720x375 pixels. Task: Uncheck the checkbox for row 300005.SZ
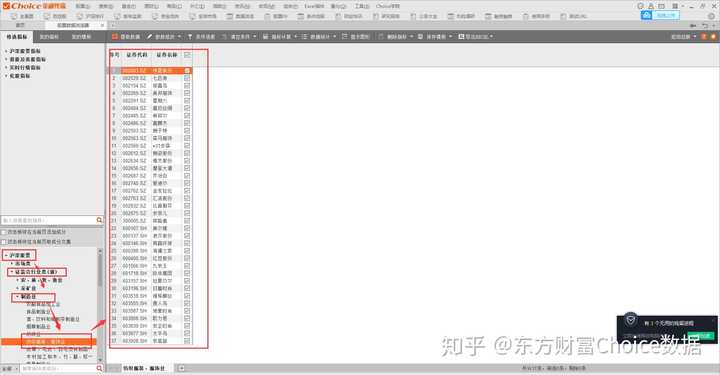[x=187, y=221]
